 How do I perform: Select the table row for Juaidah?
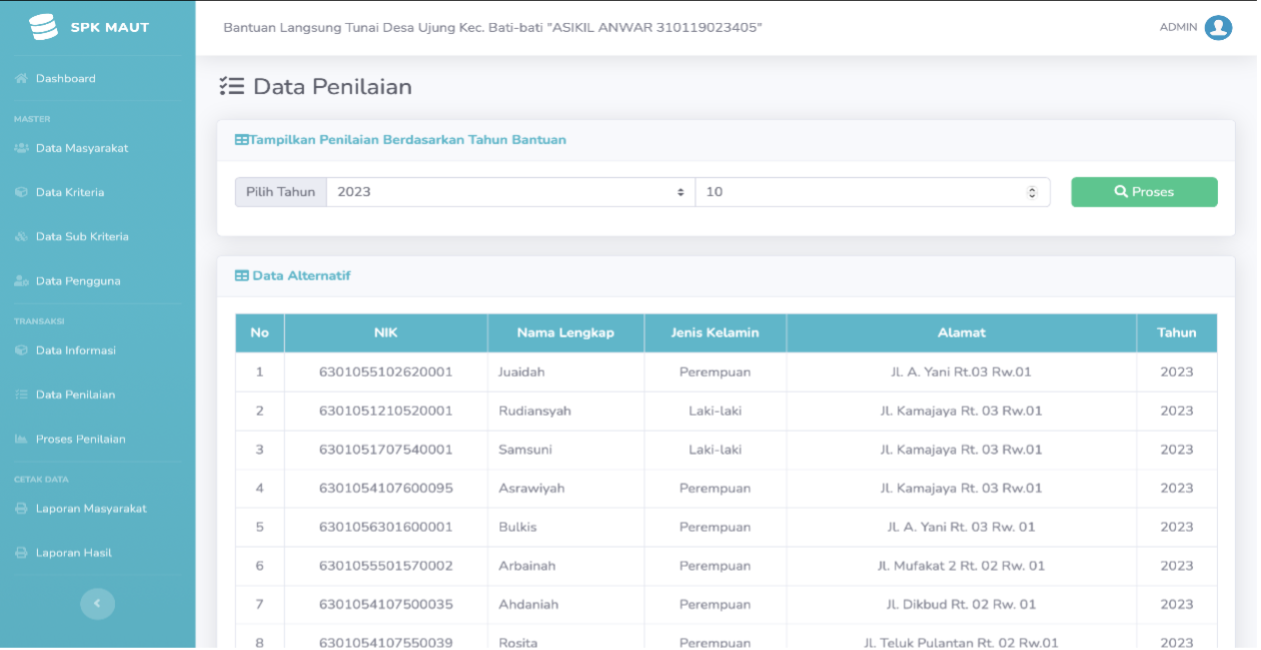click(x=726, y=372)
